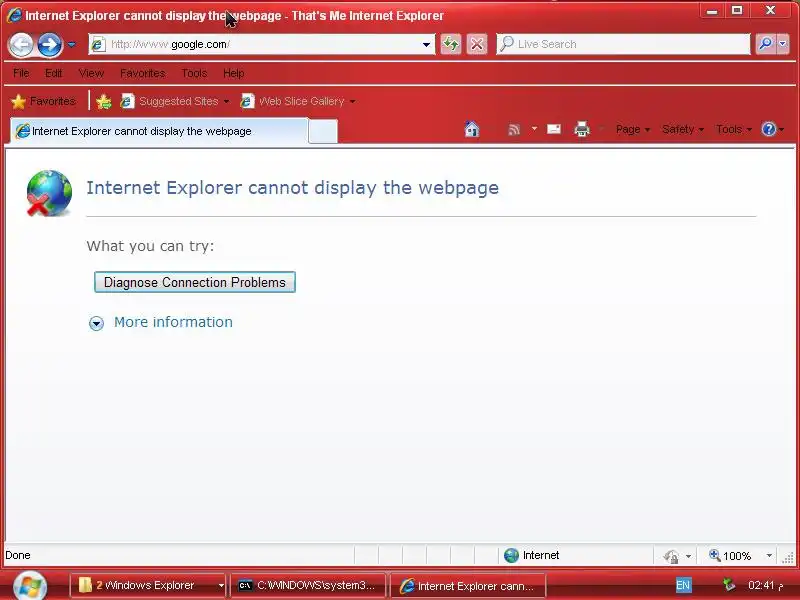The width and height of the screenshot is (800, 600).
Task: Open Web Slice Gallery dropdown
Action: pyautogui.click(x=297, y=101)
